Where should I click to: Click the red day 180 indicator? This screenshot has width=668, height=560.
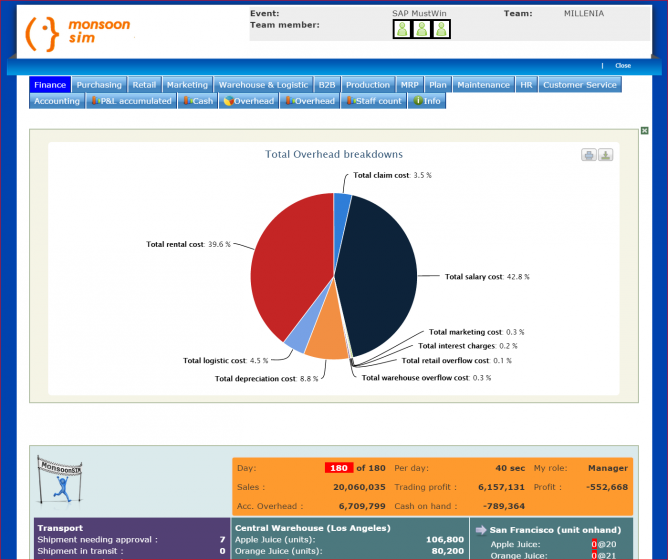pos(339,468)
